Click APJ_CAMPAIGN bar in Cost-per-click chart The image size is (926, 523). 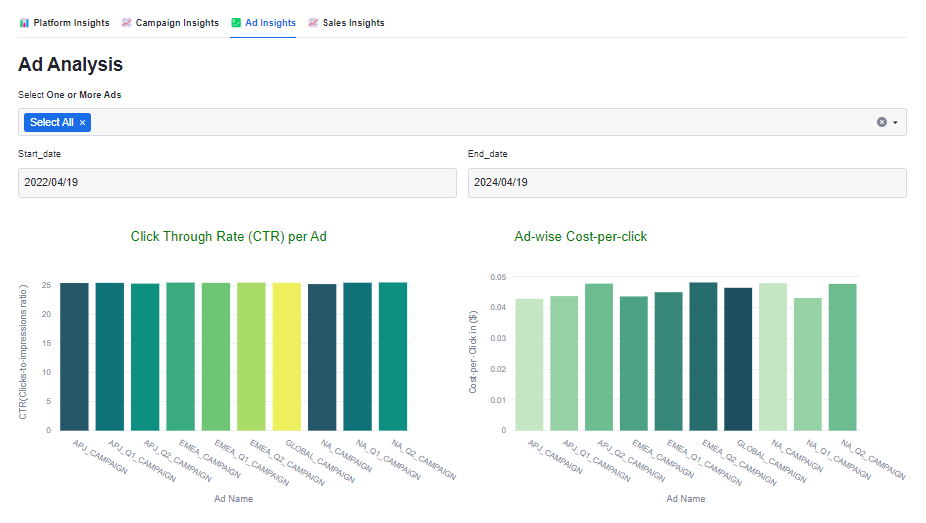(x=529, y=364)
